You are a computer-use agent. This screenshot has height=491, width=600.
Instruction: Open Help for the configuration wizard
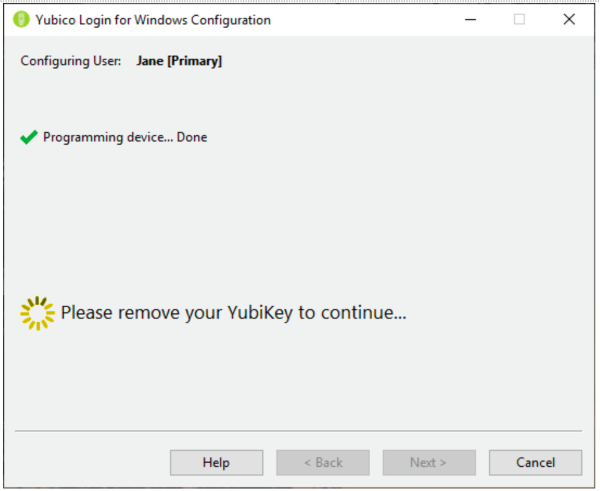216,462
